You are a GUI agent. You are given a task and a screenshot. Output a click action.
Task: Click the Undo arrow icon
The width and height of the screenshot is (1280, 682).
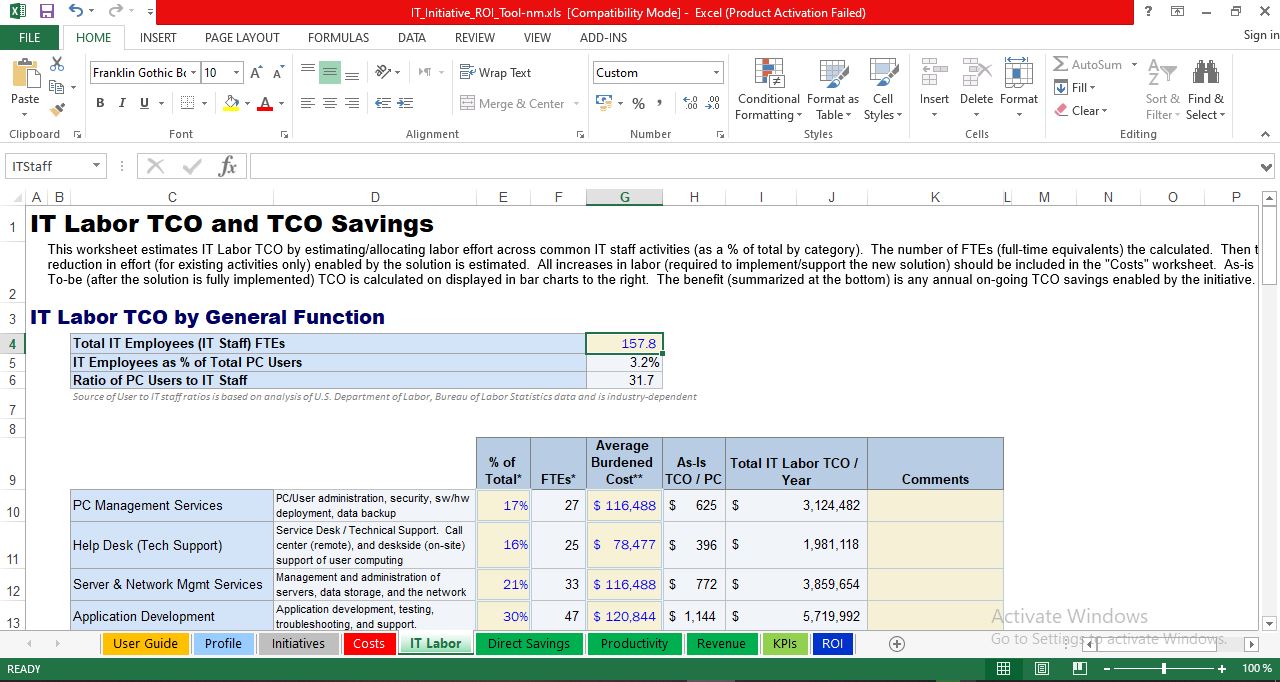click(76, 12)
